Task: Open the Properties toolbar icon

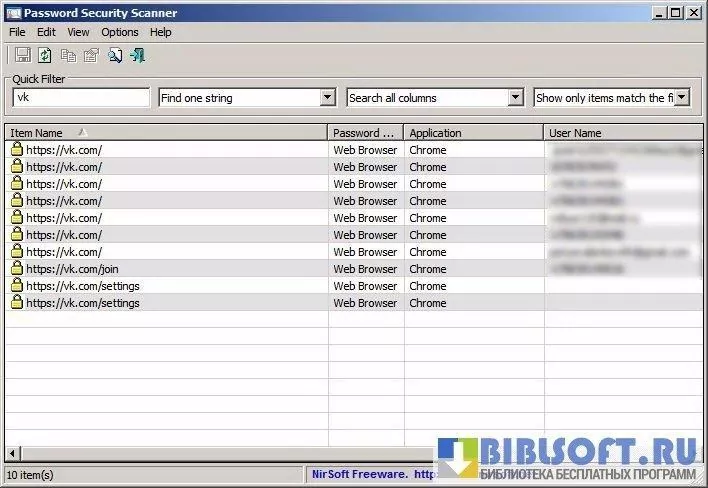Action: click(91, 55)
